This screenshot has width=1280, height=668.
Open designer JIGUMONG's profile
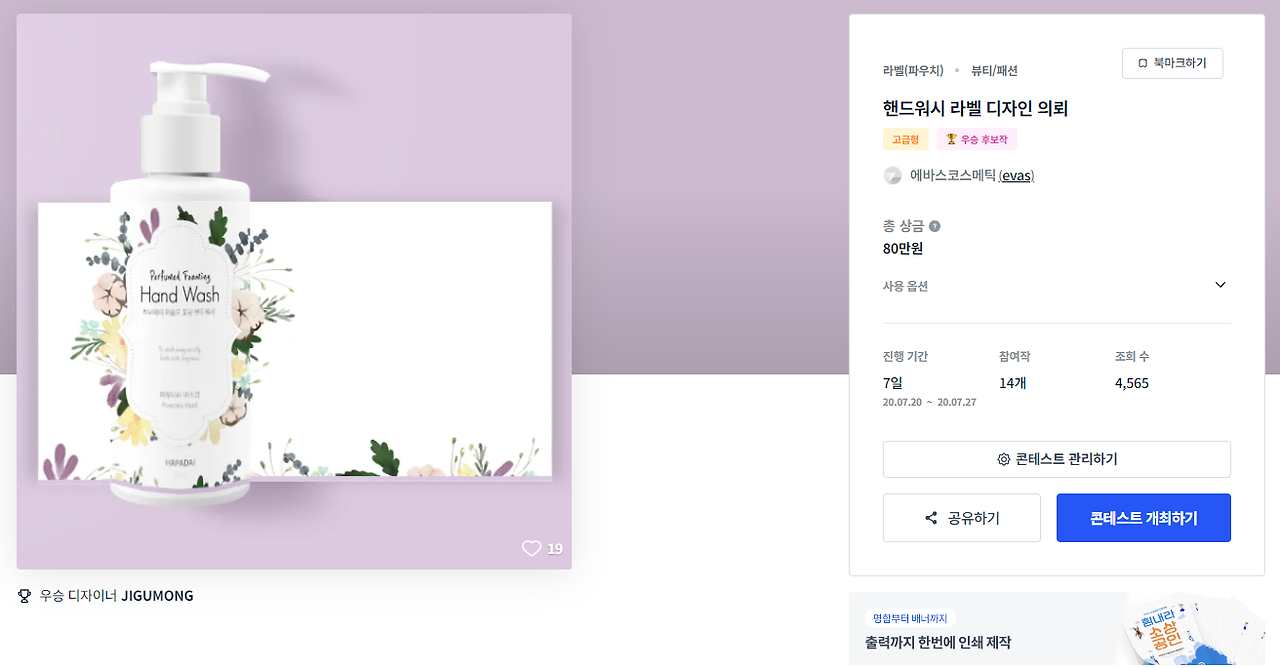157,596
